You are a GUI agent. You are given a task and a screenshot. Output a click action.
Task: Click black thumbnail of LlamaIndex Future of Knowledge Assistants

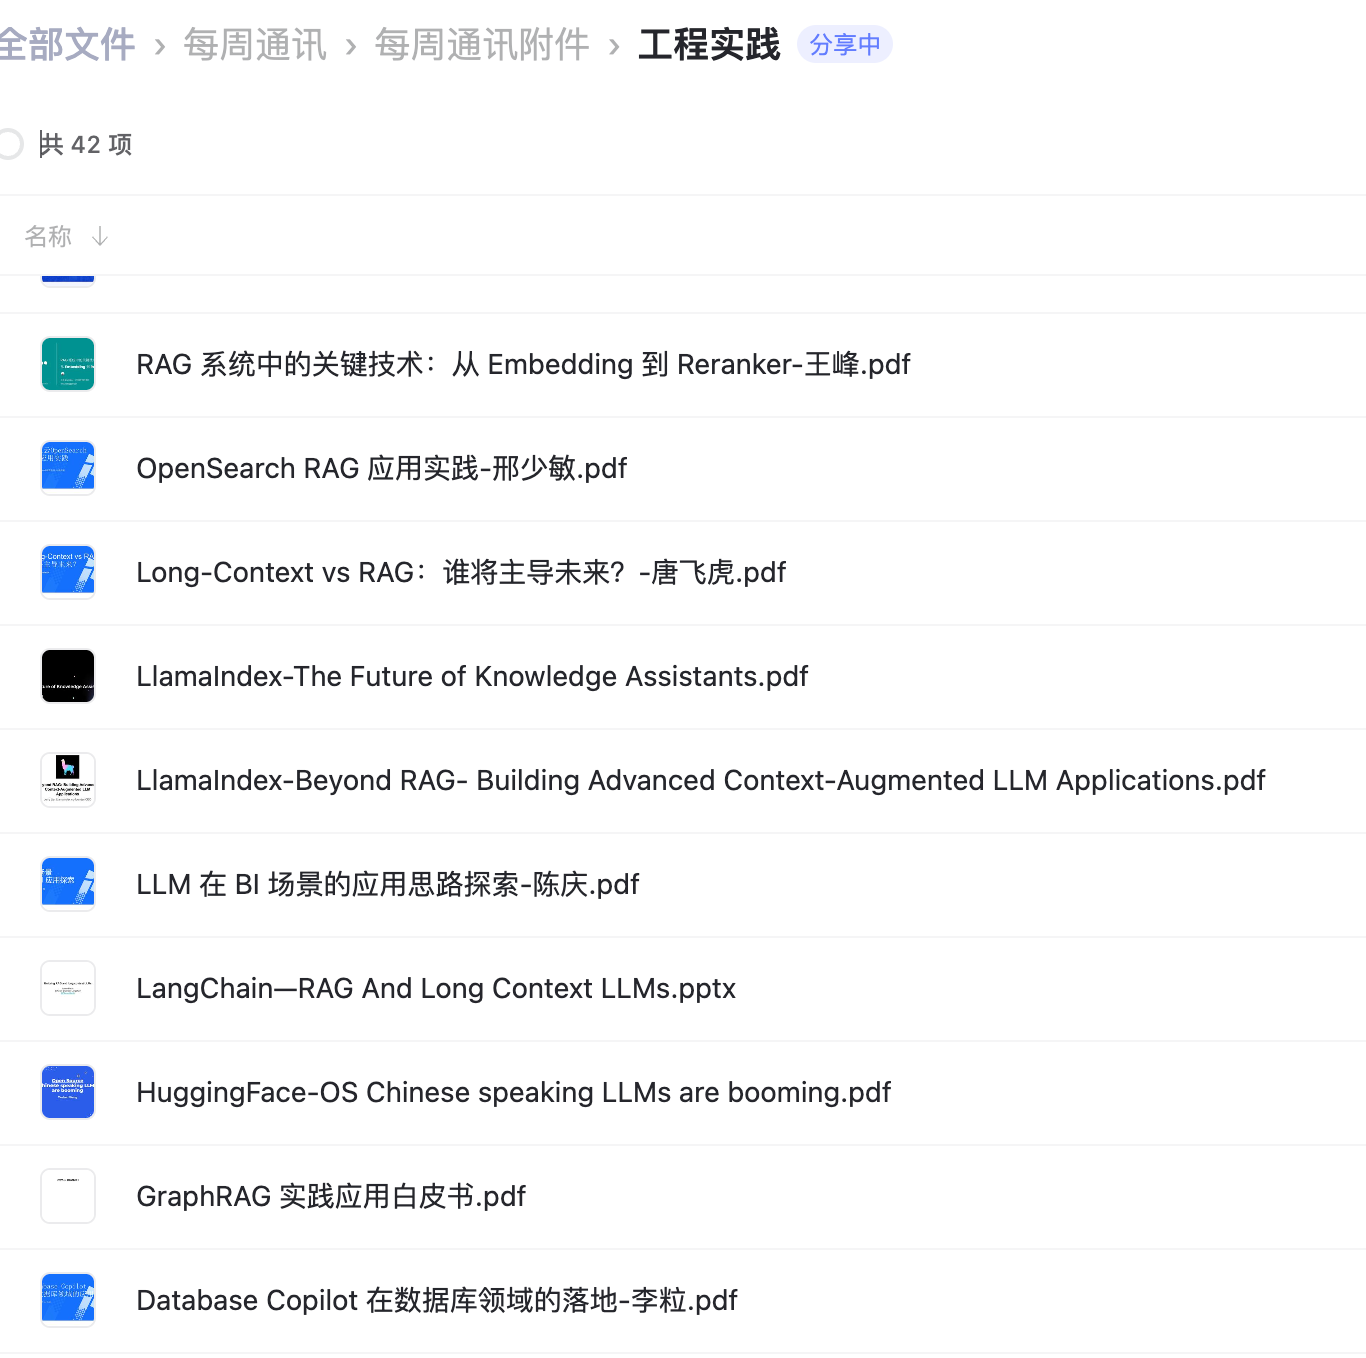tap(68, 676)
